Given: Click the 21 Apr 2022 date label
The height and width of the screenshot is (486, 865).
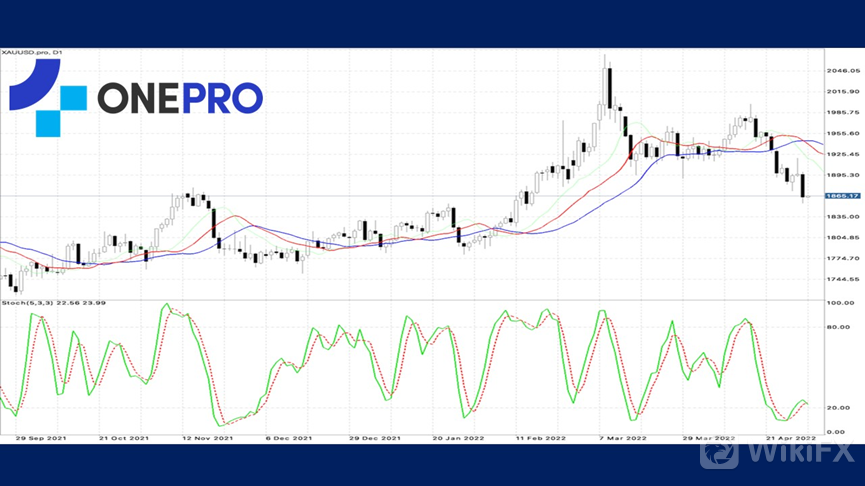Looking at the screenshot, I should coord(791,438).
